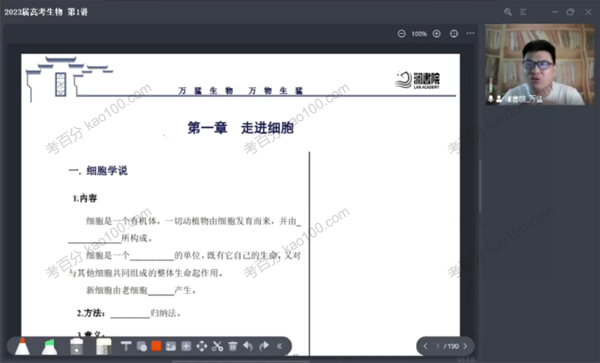Redo the annotation
The height and width of the screenshot is (363, 600).
pos(264,347)
